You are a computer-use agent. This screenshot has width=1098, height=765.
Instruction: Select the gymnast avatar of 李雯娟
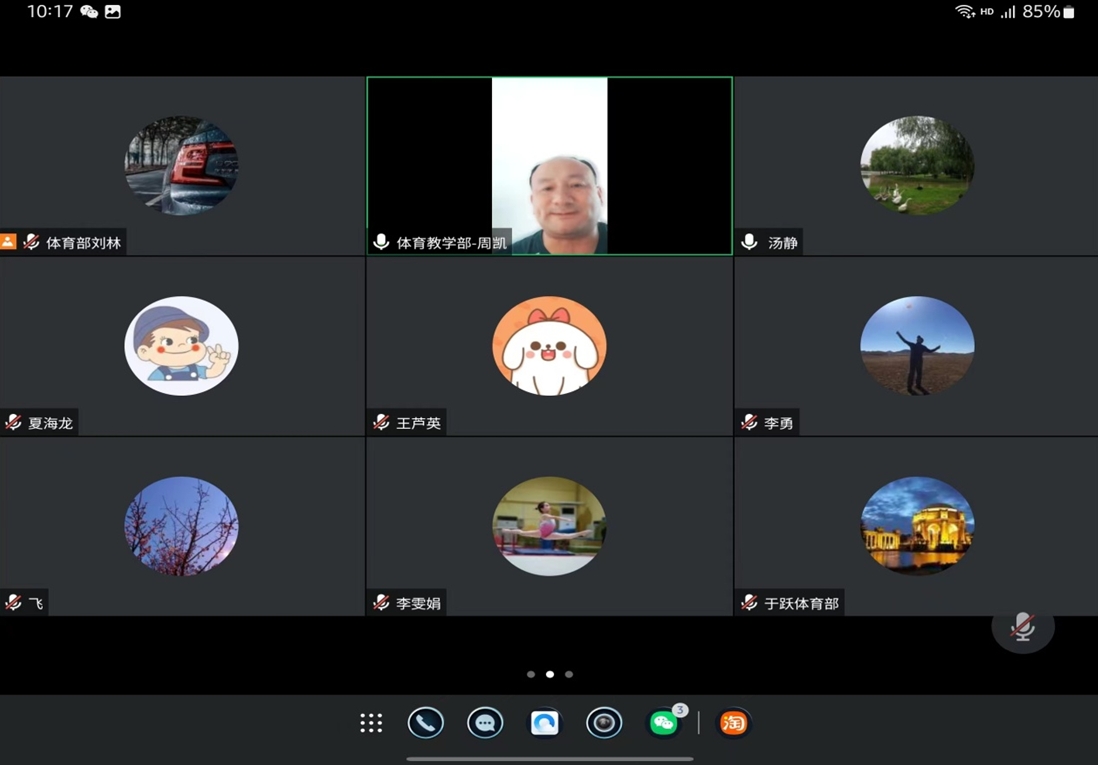[x=550, y=526]
